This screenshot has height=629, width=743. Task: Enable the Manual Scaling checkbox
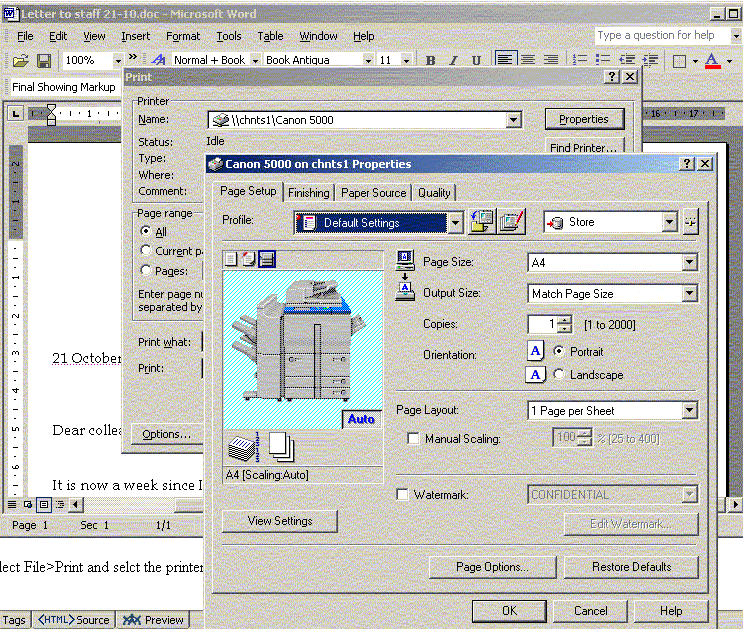click(413, 439)
